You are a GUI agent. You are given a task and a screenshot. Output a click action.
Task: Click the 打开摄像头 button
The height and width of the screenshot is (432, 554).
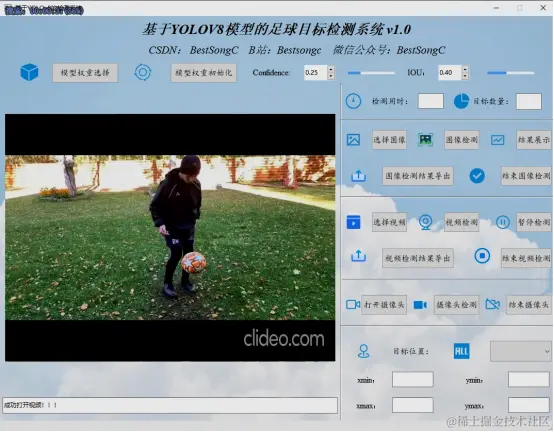pos(384,304)
